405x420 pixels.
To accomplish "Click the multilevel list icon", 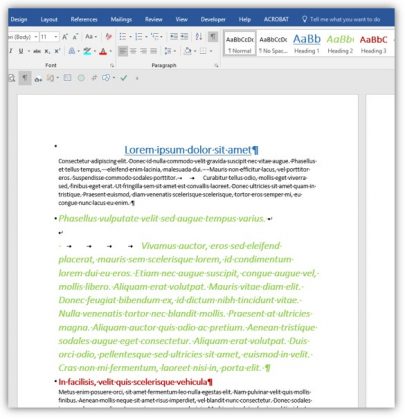I will 154,36.
